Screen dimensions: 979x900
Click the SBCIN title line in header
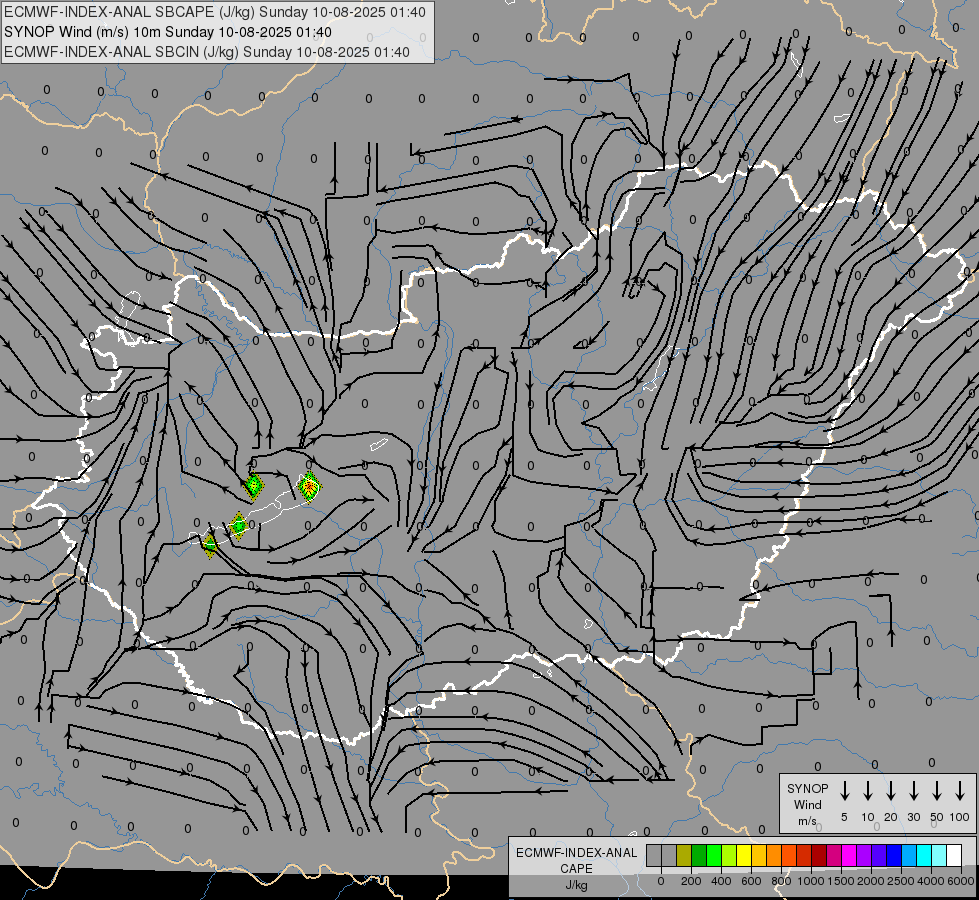tap(207, 52)
